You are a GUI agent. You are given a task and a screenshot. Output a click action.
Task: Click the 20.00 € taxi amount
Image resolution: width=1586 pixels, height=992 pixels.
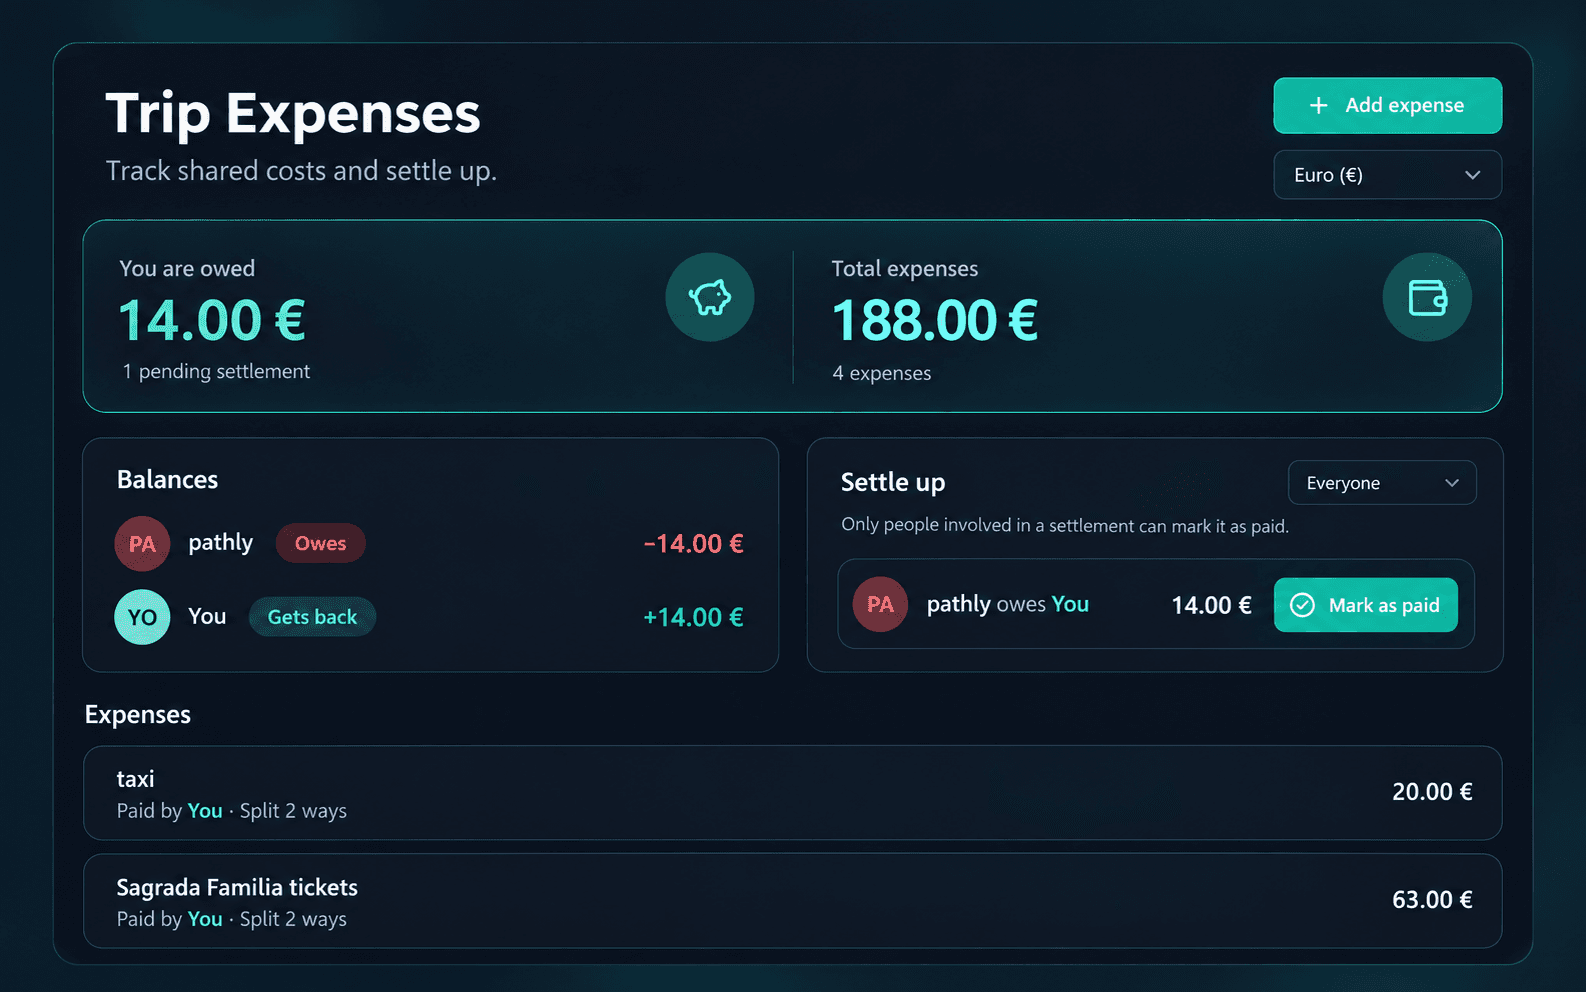(1432, 792)
